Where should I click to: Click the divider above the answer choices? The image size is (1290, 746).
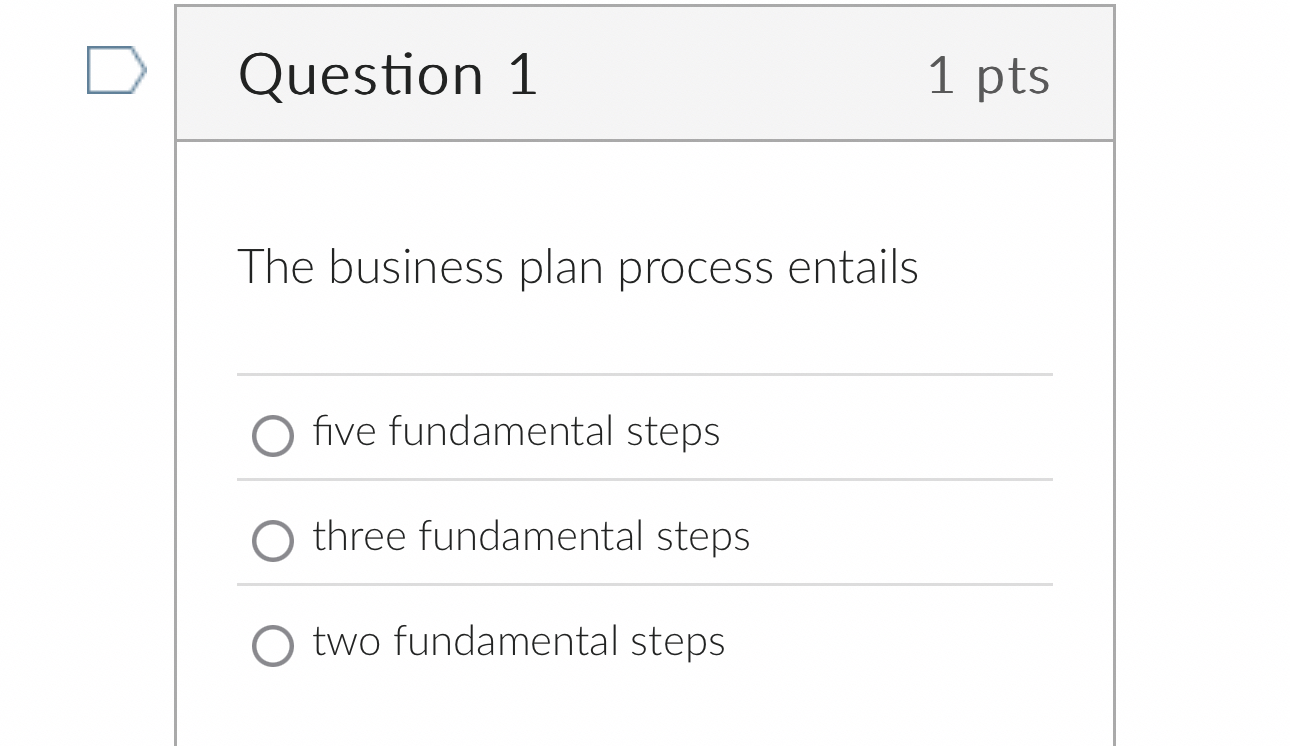[x=645, y=375]
